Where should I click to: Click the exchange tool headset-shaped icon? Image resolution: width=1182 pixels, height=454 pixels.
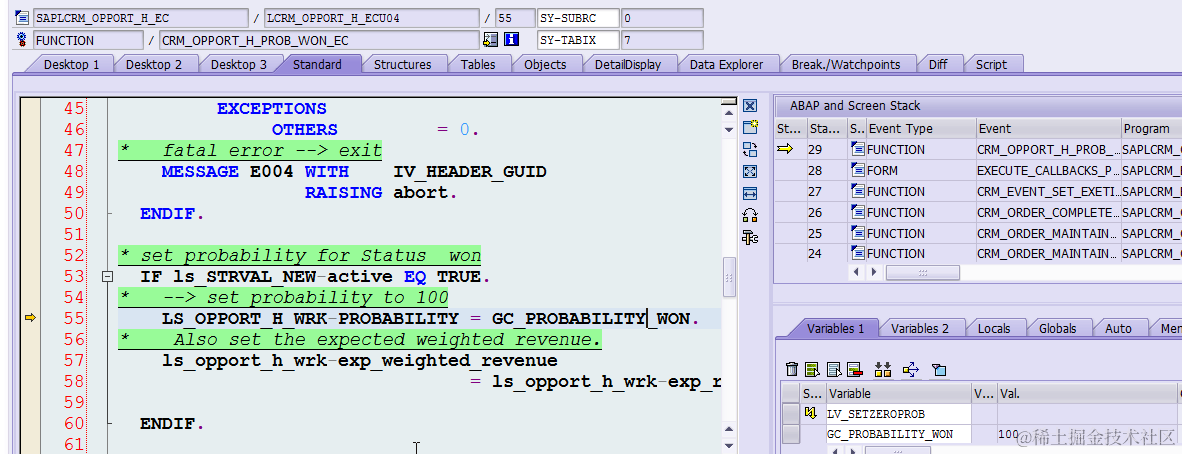(x=749, y=215)
